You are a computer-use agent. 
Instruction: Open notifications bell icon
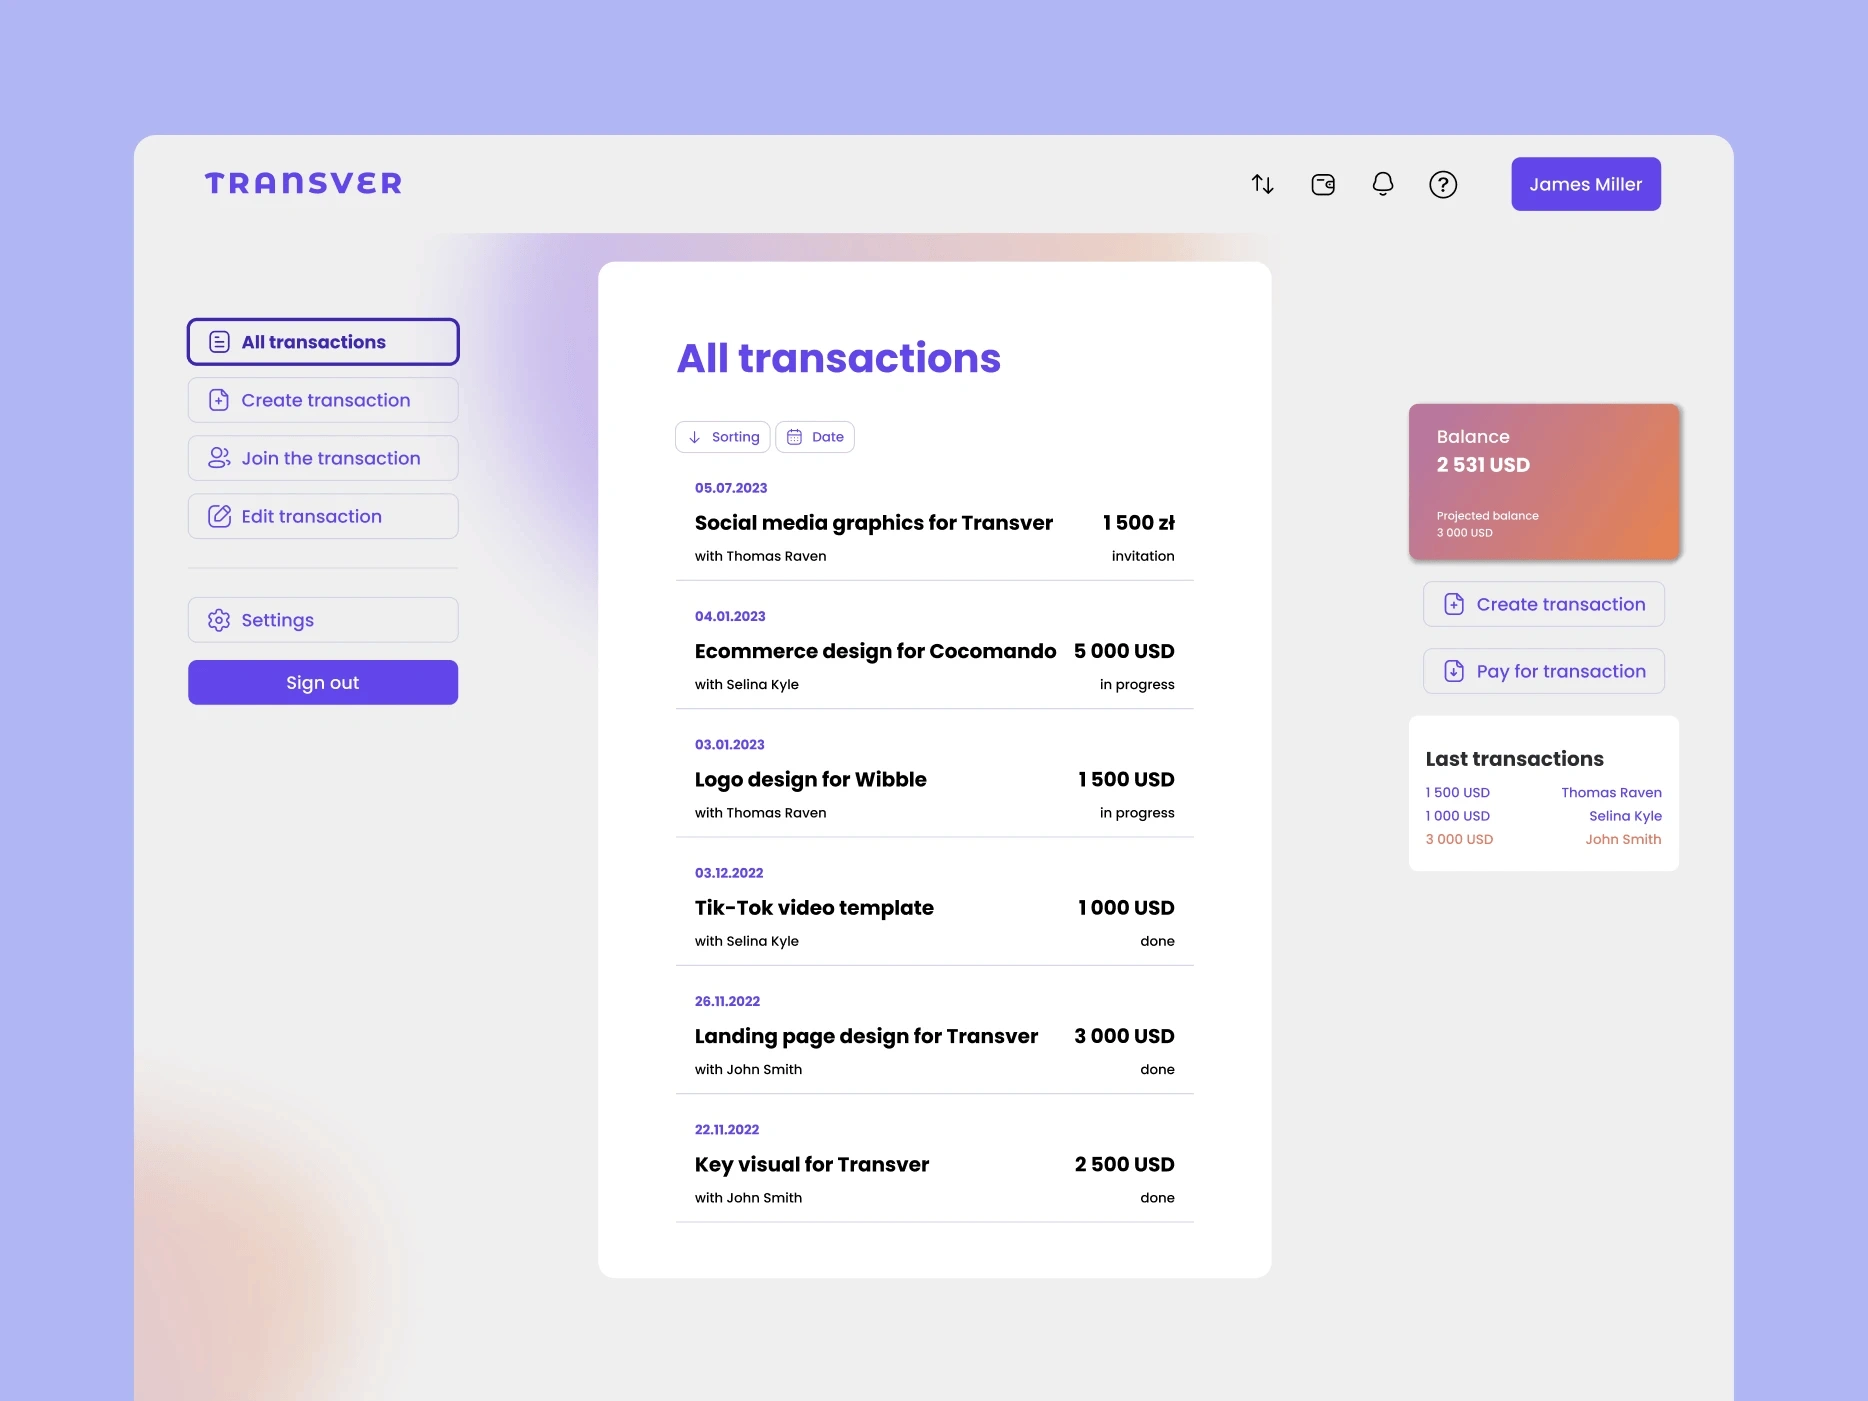(1383, 184)
